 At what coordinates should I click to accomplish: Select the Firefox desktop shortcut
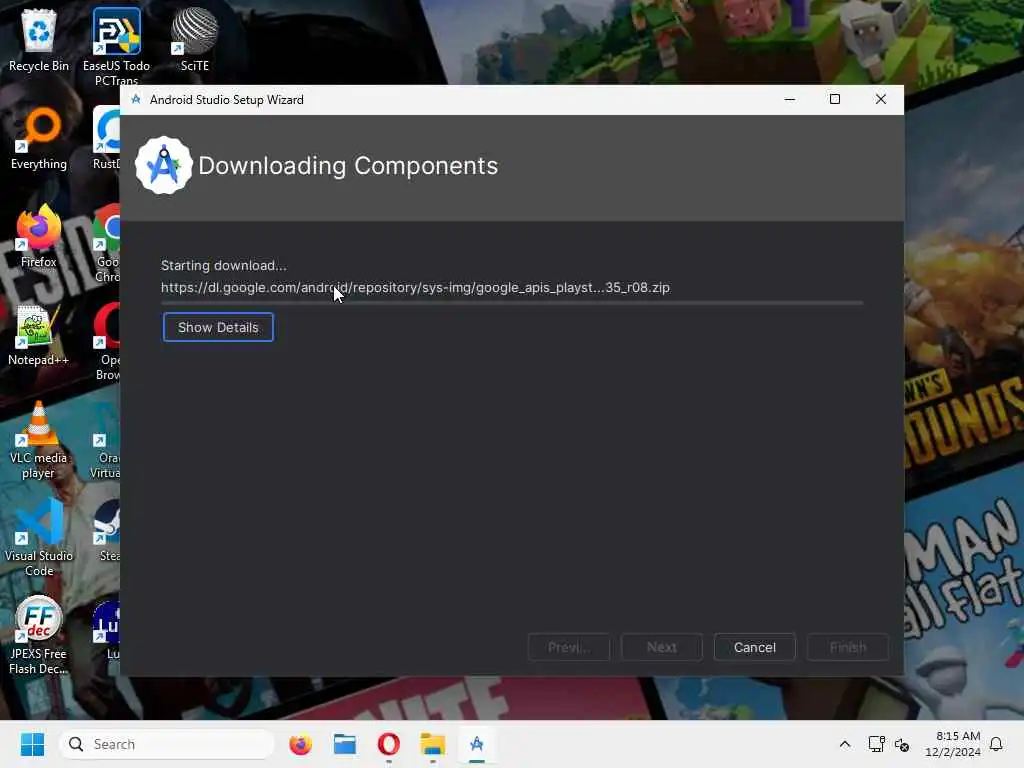click(x=39, y=236)
